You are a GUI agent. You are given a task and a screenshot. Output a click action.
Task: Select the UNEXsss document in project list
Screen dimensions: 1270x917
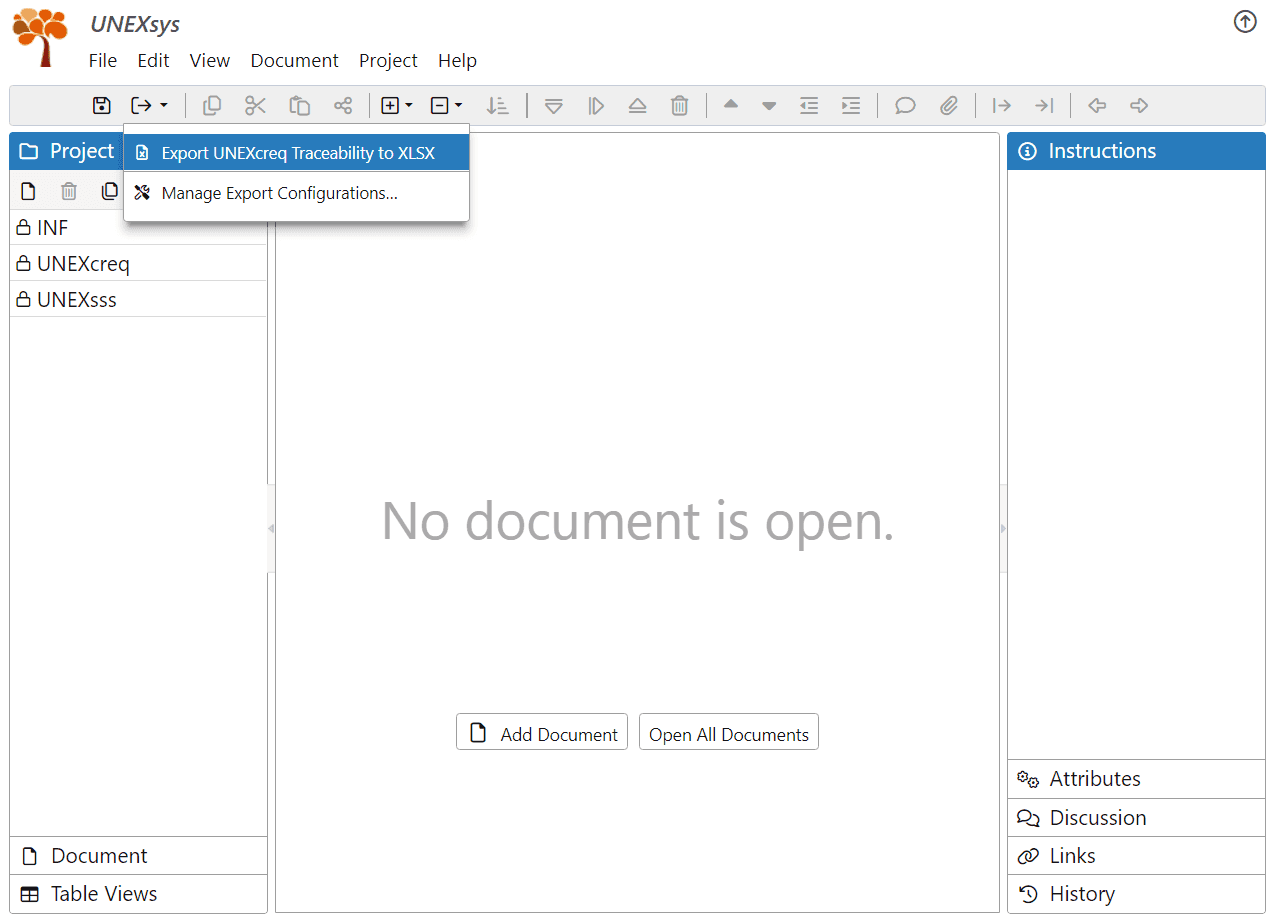click(x=138, y=300)
